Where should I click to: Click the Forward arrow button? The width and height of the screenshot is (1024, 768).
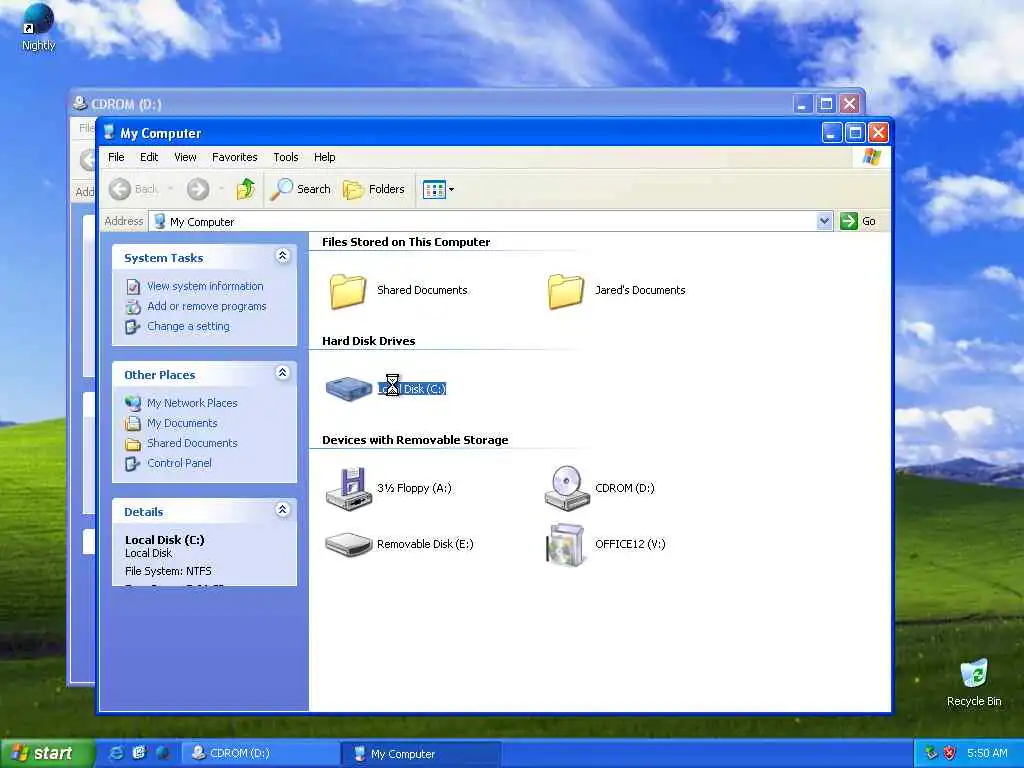[x=198, y=189]
